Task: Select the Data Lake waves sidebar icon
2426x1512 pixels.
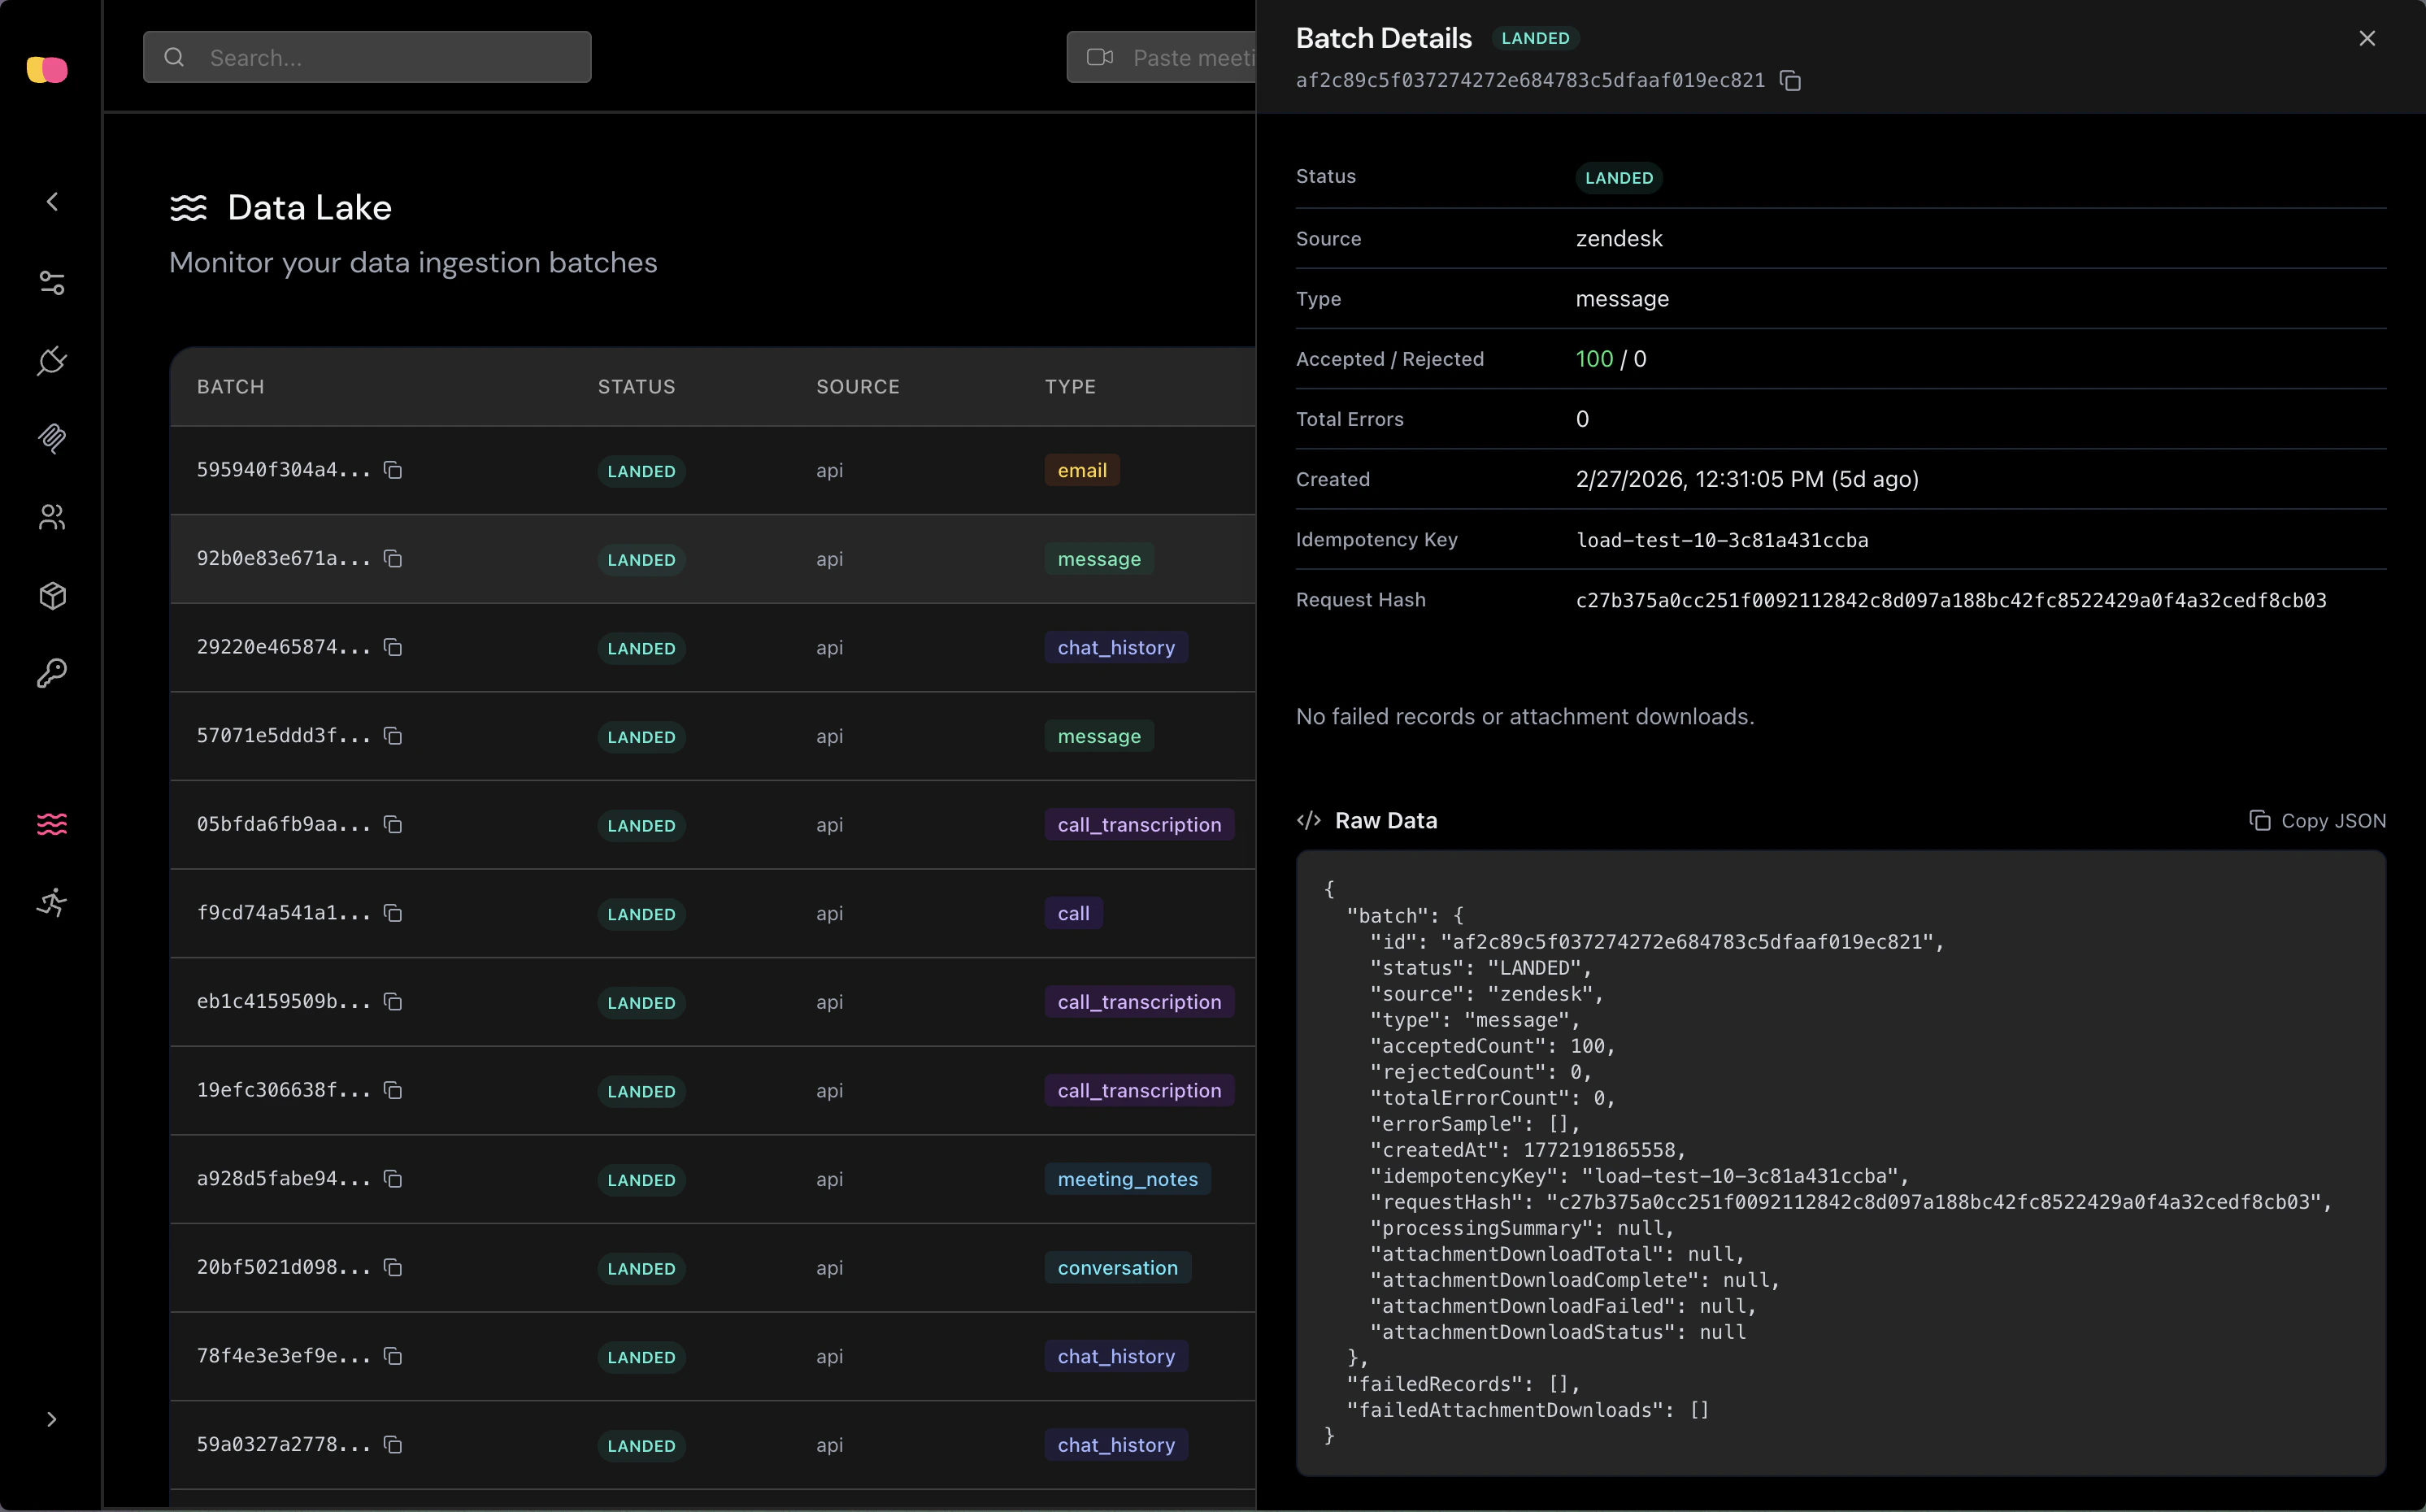Action: click(x=52, y=824)
